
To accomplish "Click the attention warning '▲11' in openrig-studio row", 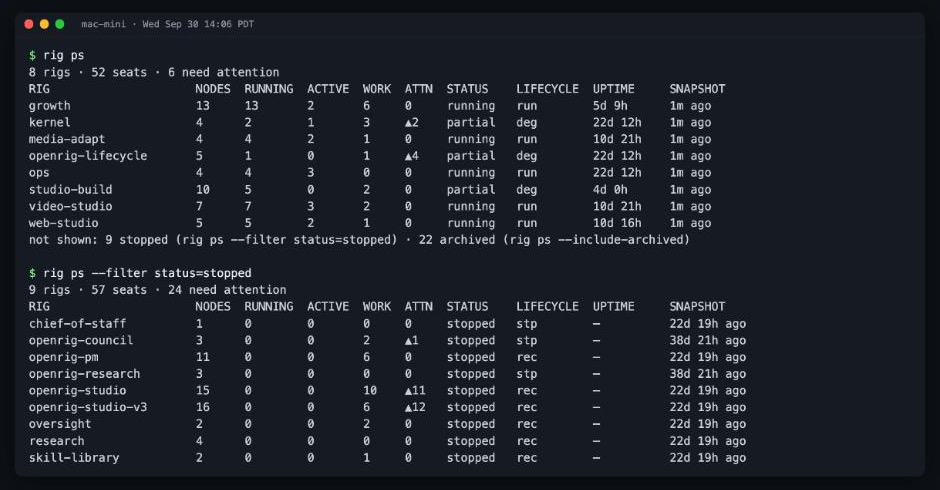I will (x=415, y=390).
